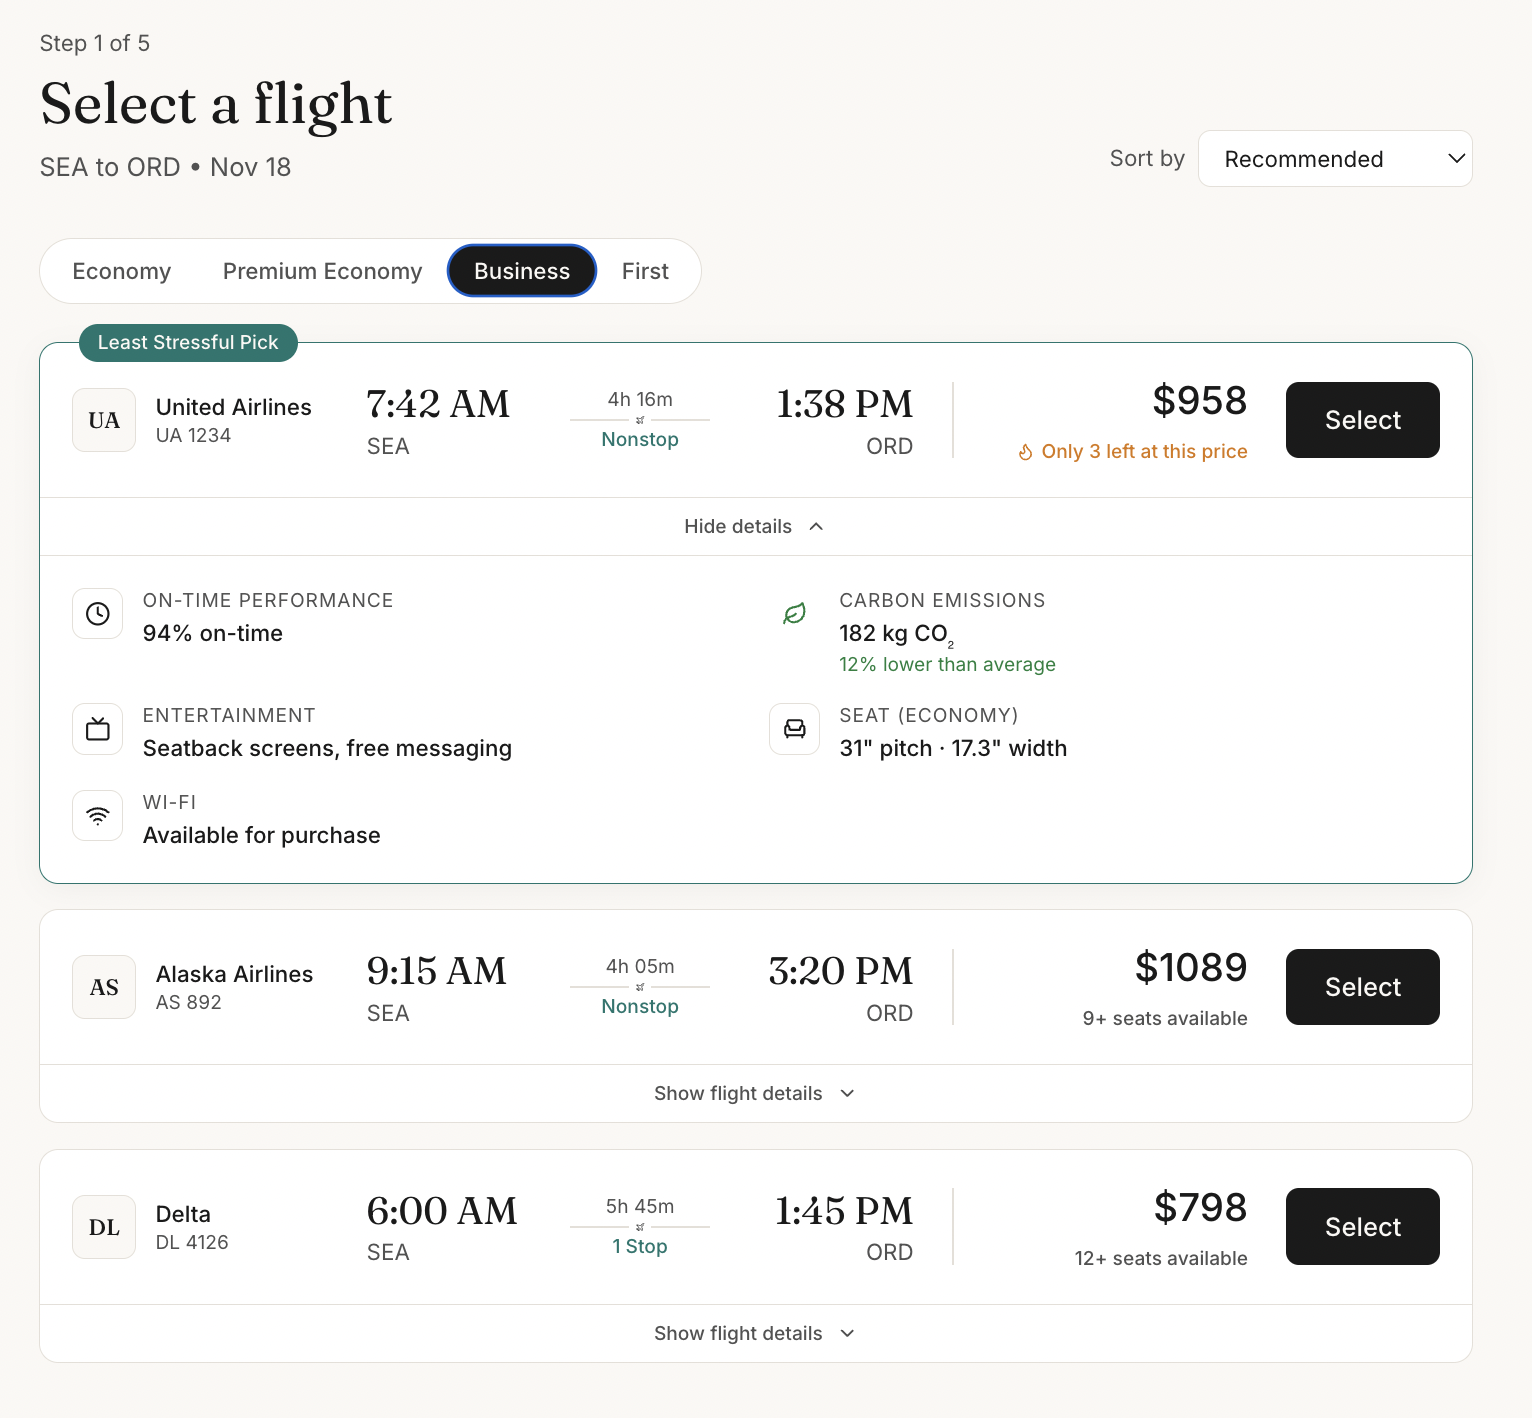Image resolution: width=1532 pixels, height=1418 pixels.
Task: Click the 3:20 PM arrival time
Action: 840,972
